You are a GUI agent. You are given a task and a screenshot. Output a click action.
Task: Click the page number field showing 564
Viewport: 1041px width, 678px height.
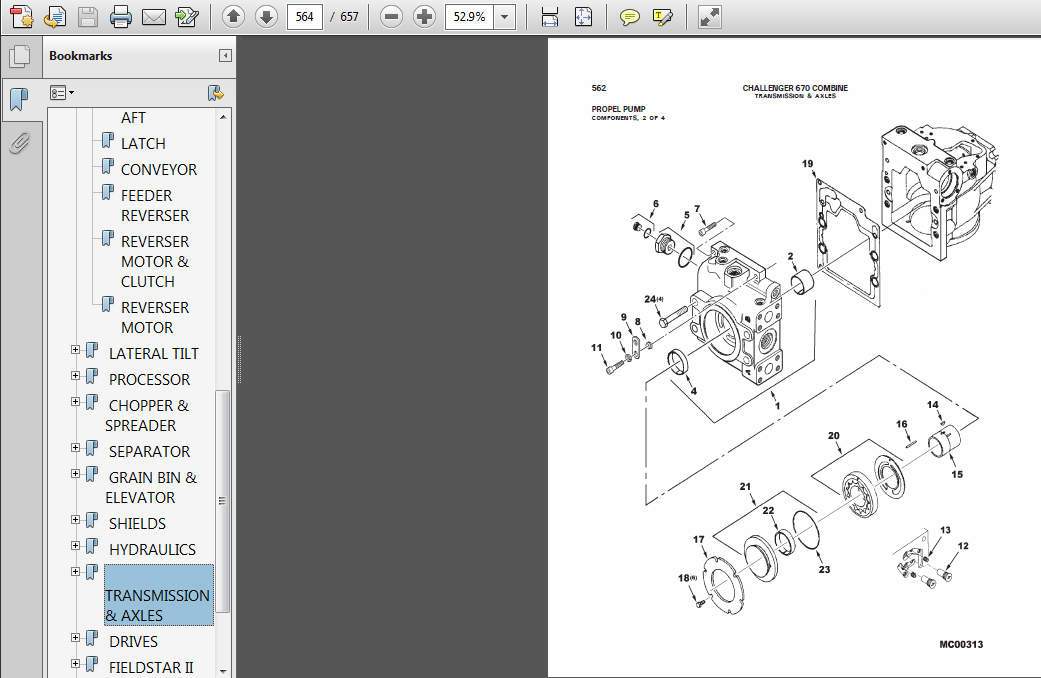point(305,17)
